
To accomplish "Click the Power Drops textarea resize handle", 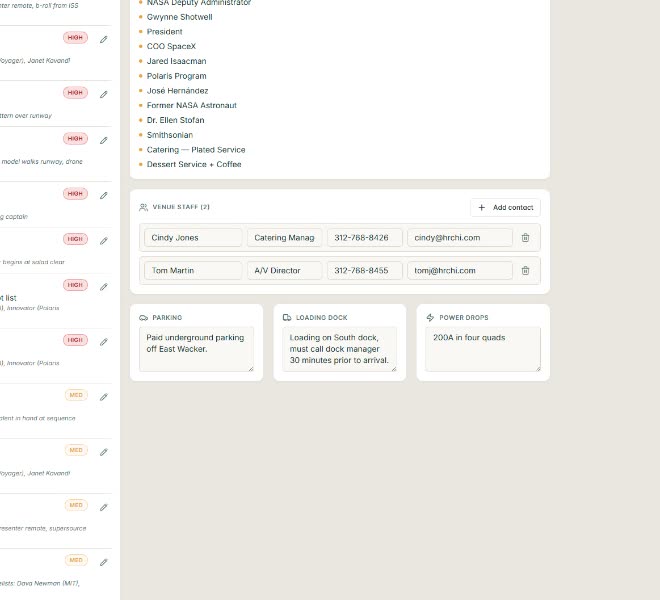I will point(538,368).
